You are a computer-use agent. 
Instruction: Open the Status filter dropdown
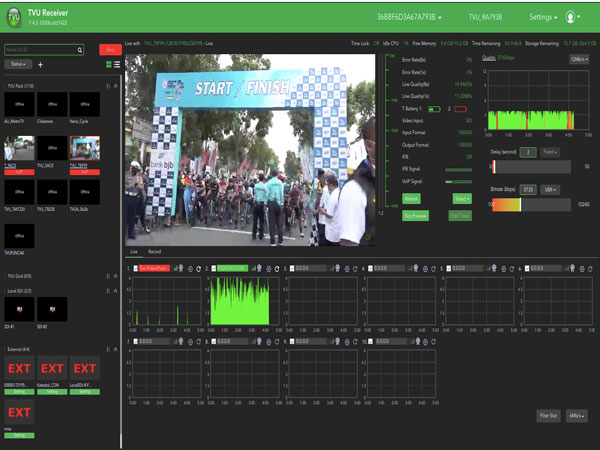pos(18,64)
